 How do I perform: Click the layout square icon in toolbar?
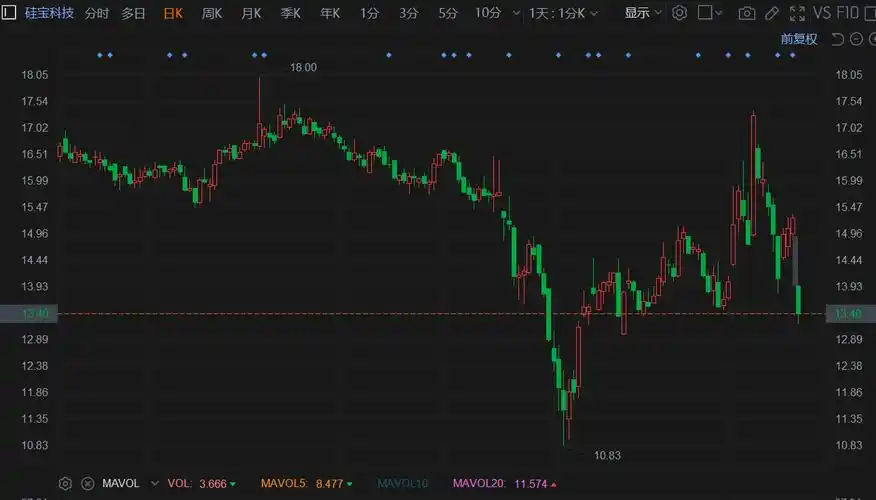click(x=705, y=12)
